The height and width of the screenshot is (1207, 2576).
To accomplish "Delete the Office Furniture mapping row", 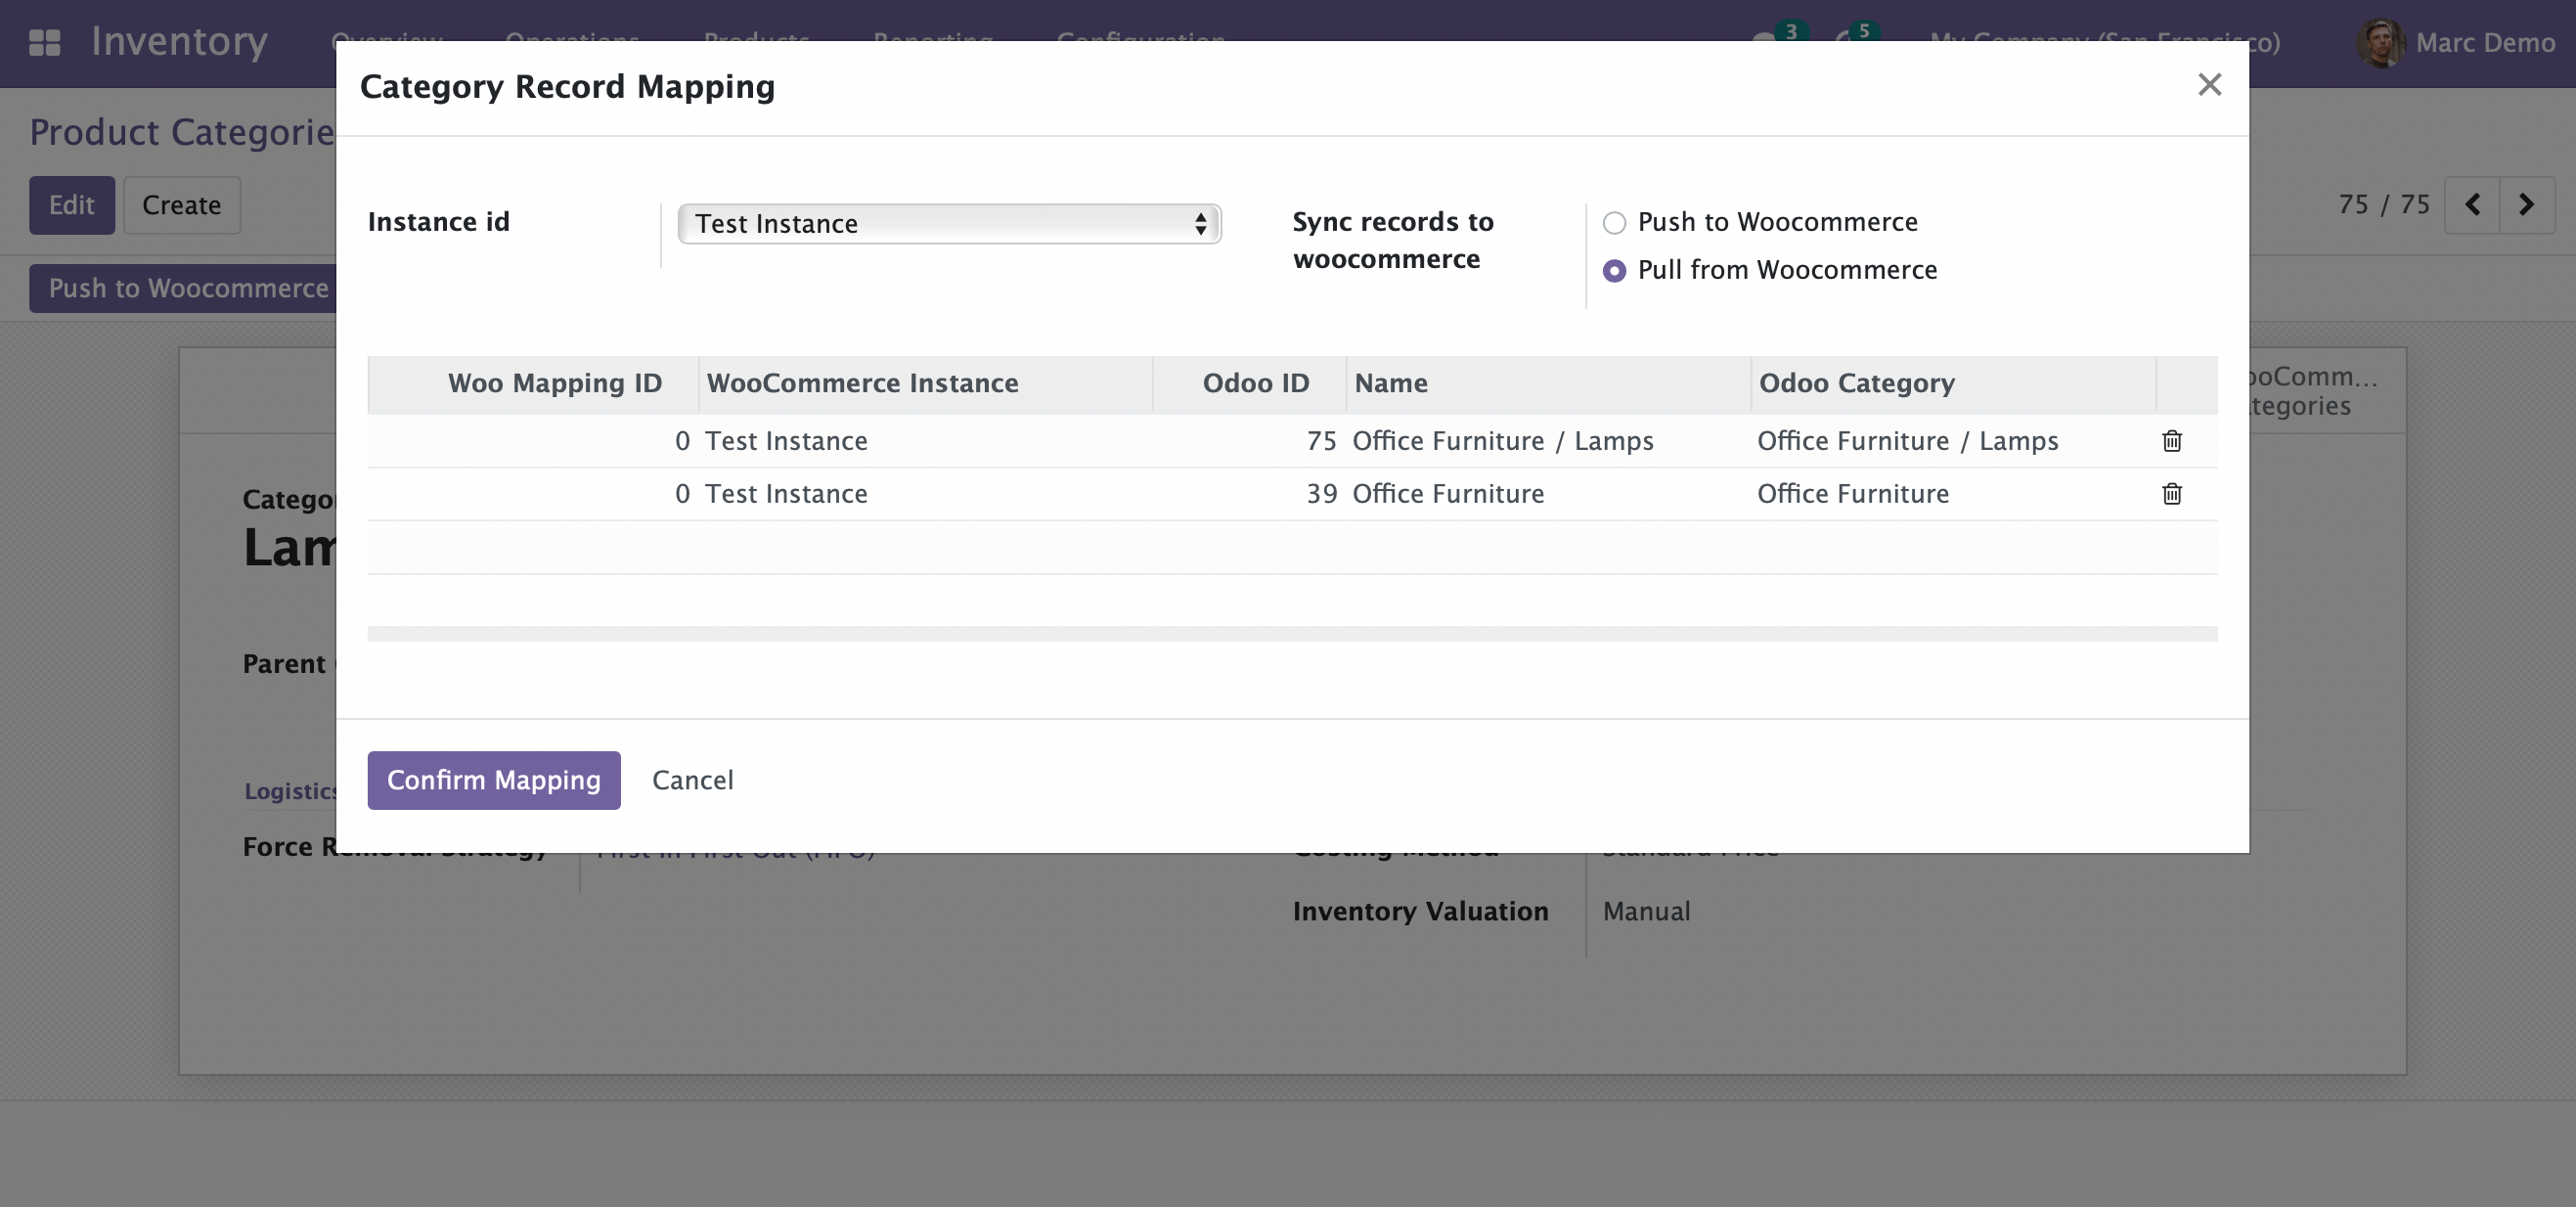I will (x=2171, y=494).
